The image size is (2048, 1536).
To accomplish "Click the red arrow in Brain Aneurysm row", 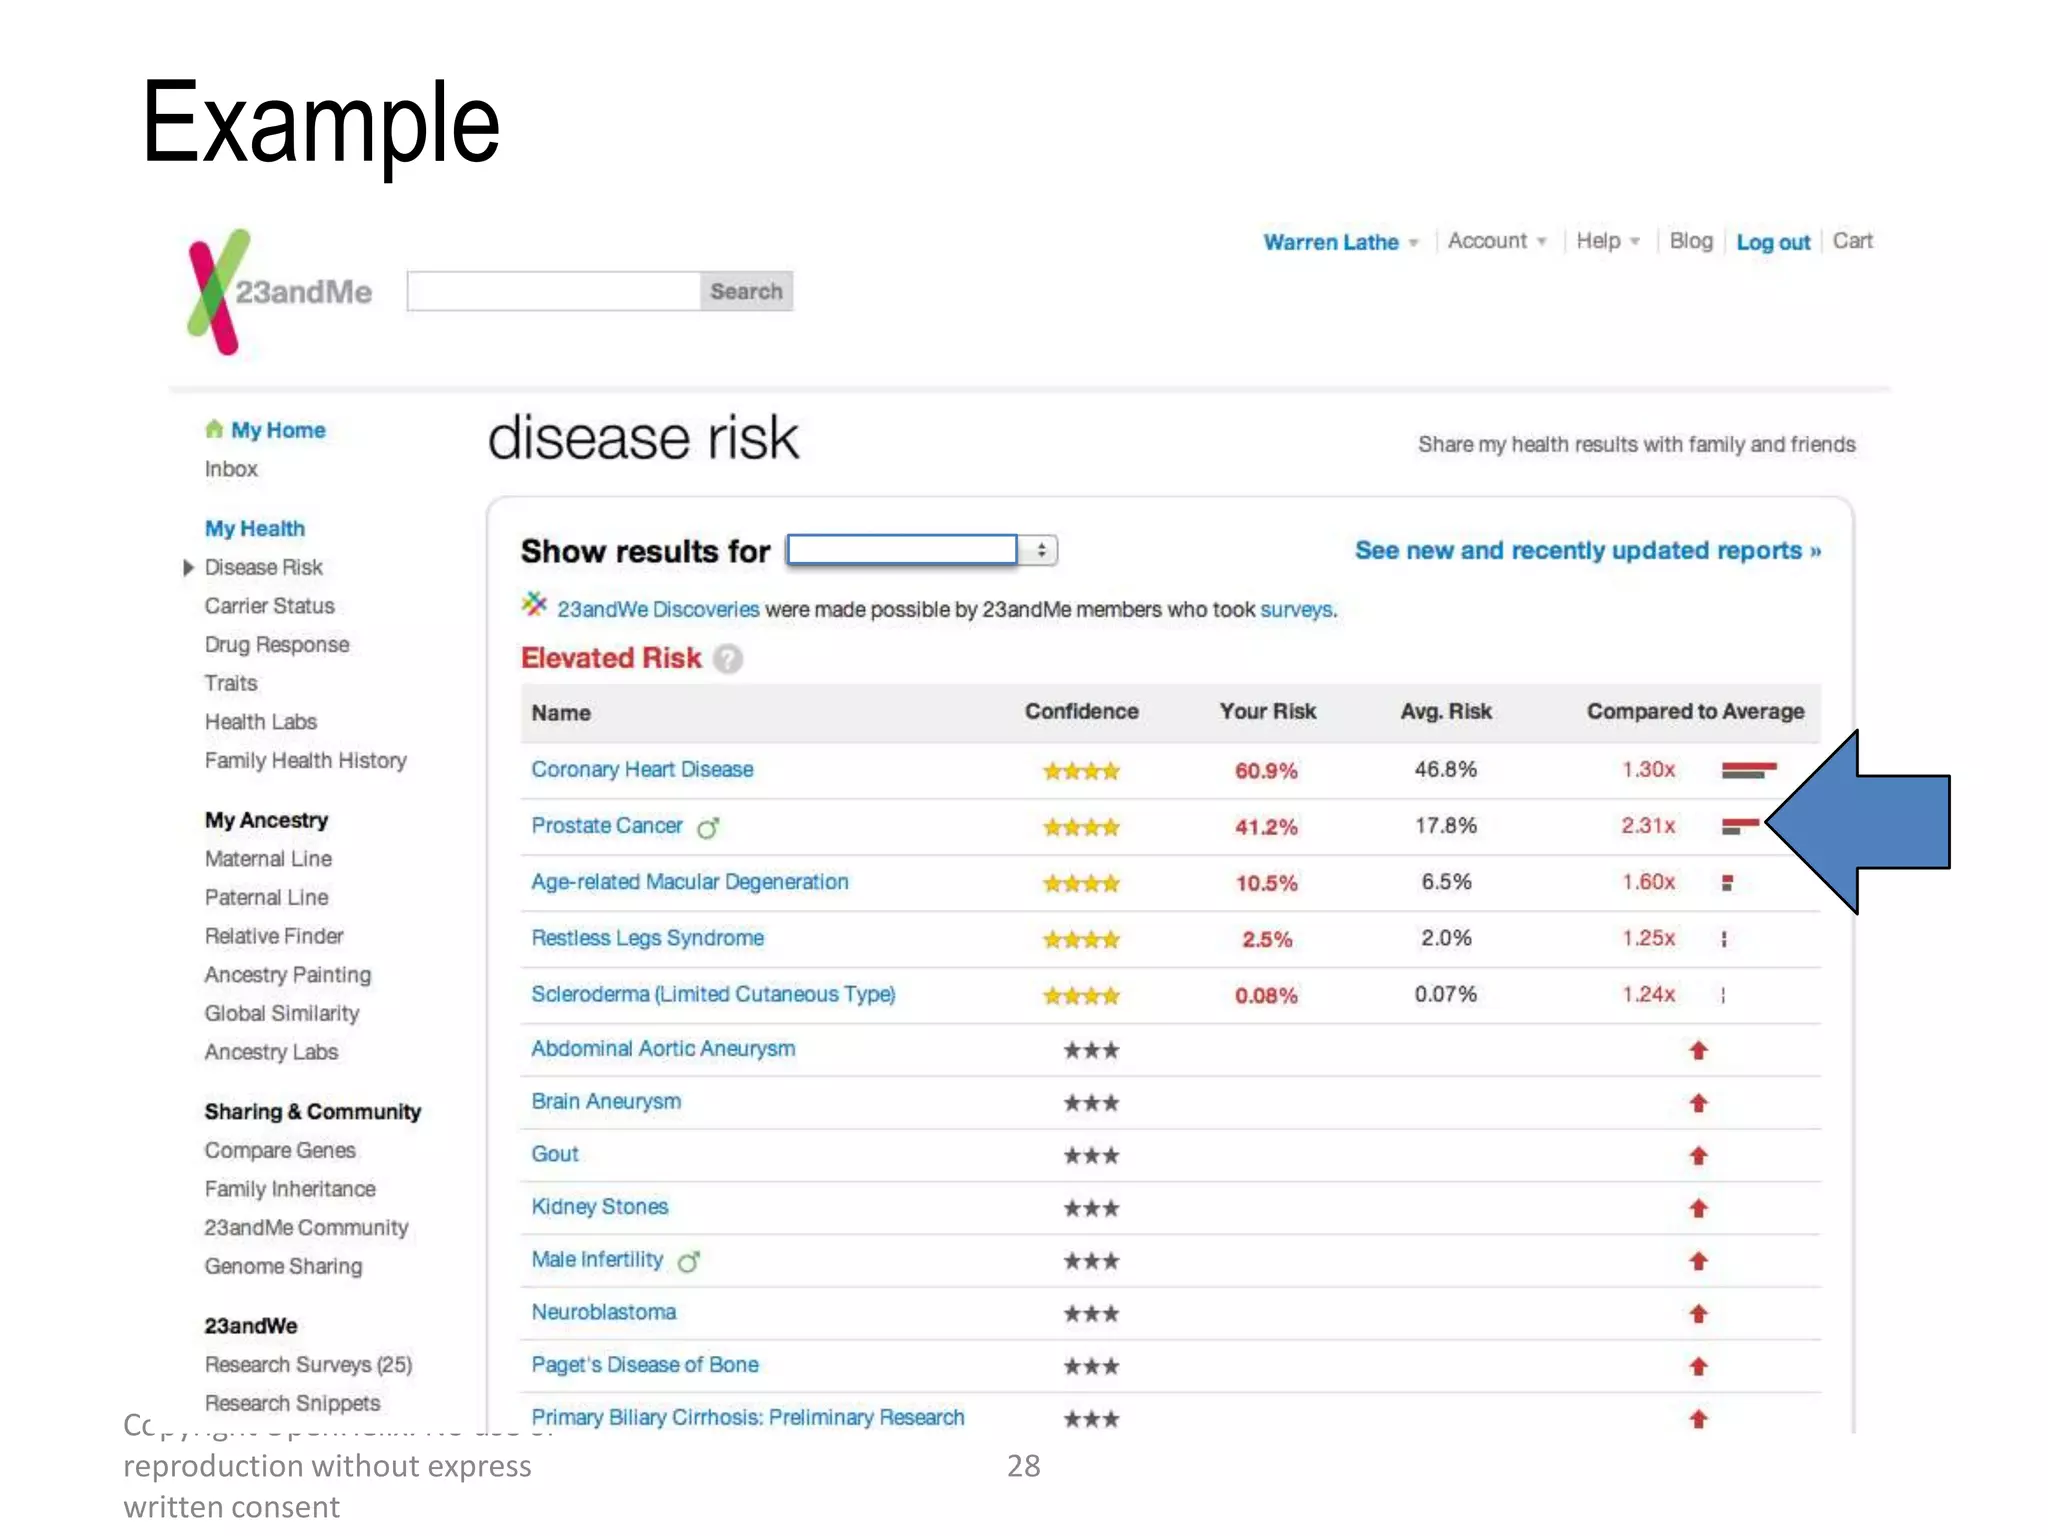I will 1698,1102.
